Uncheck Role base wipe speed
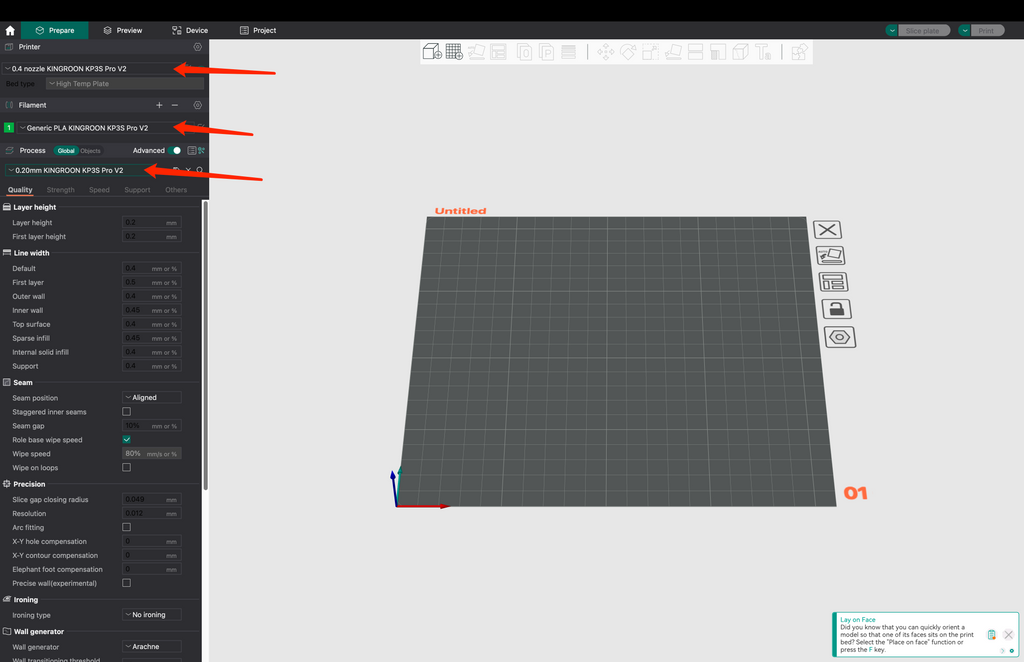 126,440
